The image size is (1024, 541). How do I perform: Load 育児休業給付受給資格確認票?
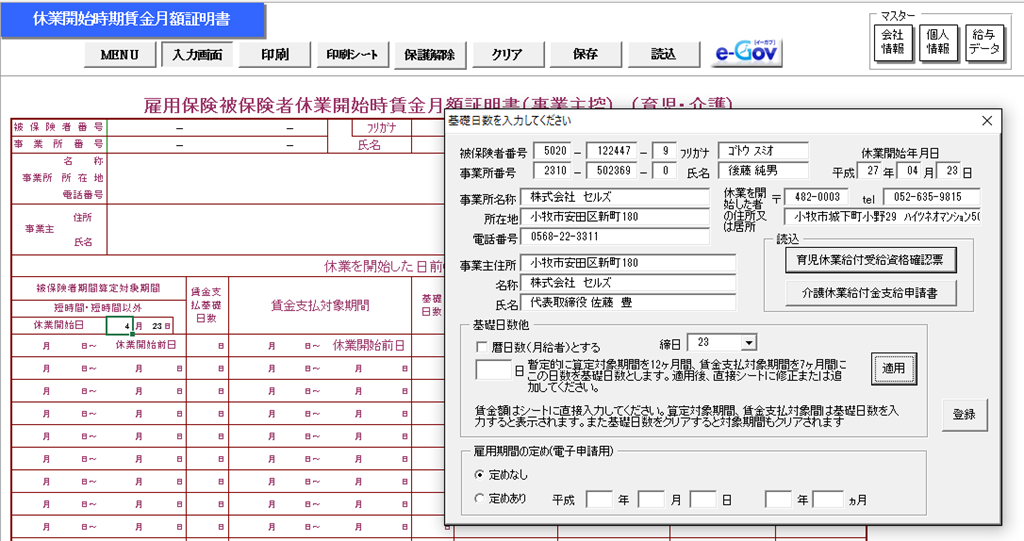coord(870,260)
